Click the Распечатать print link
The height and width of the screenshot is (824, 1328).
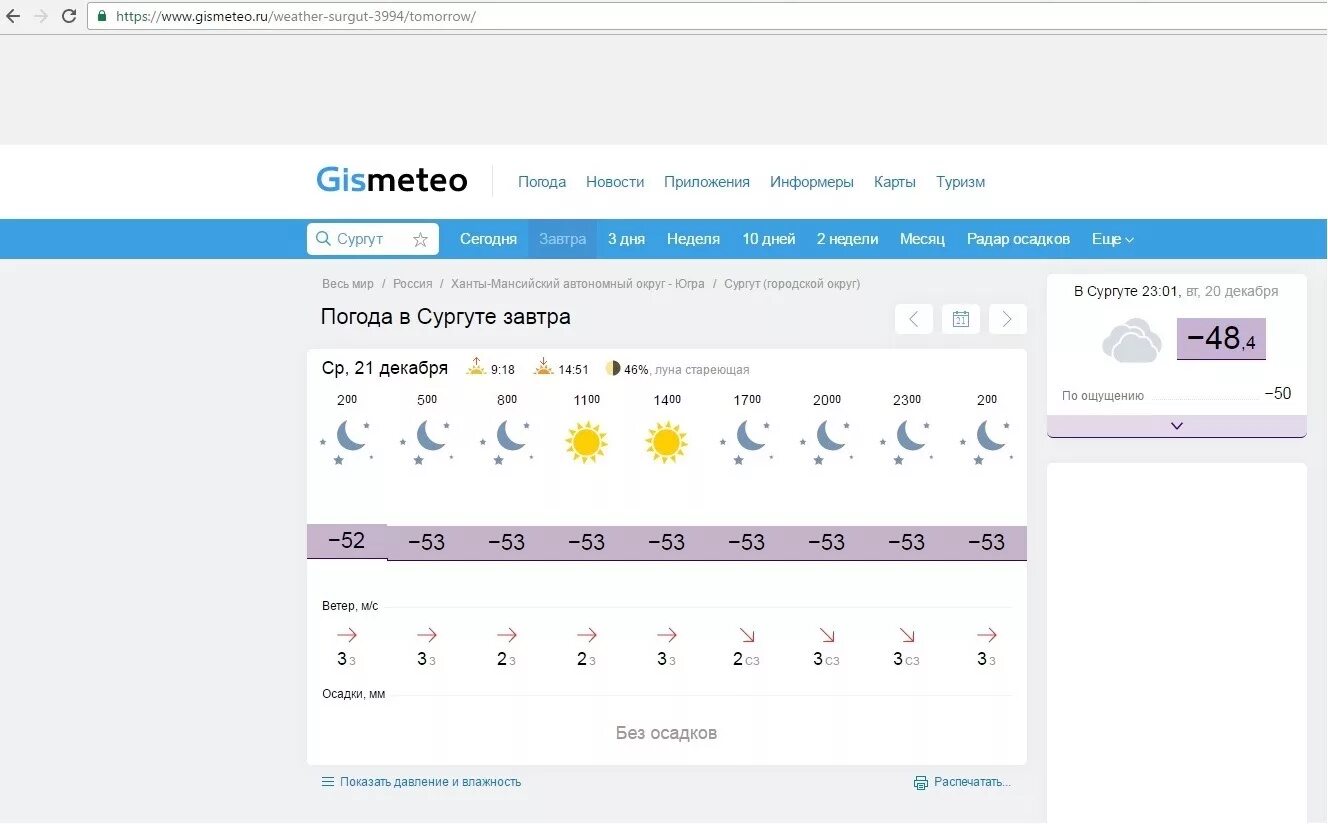click(962, 782)
